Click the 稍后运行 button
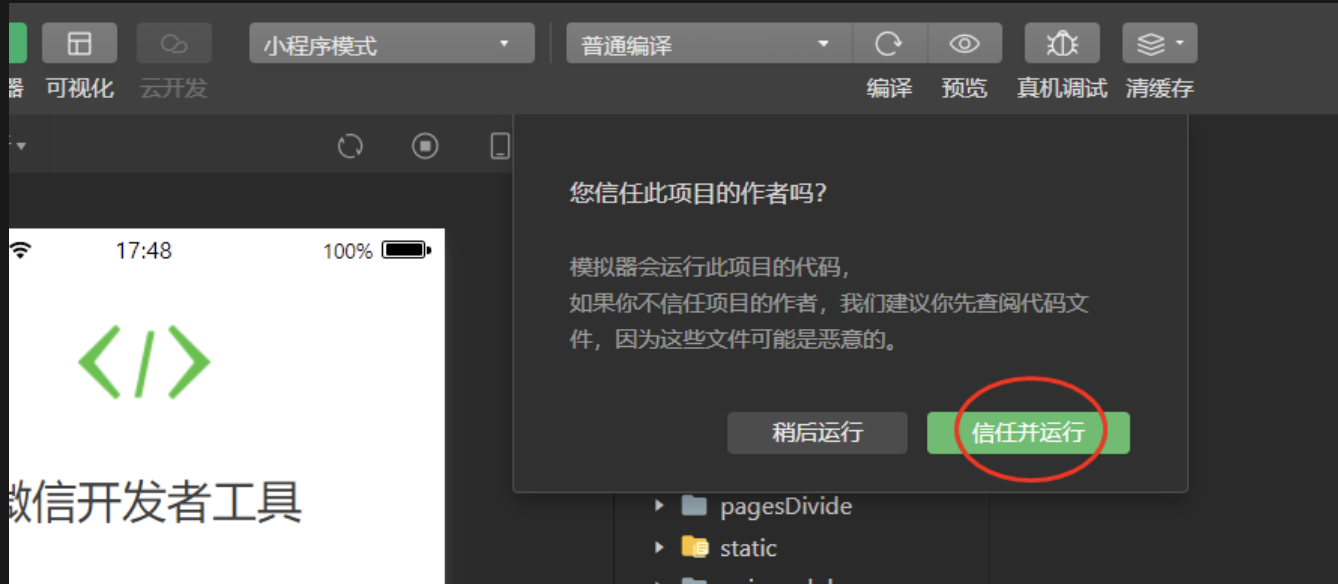The height and width of the screenshot is (584, 1338). click(x=817, y=433)
